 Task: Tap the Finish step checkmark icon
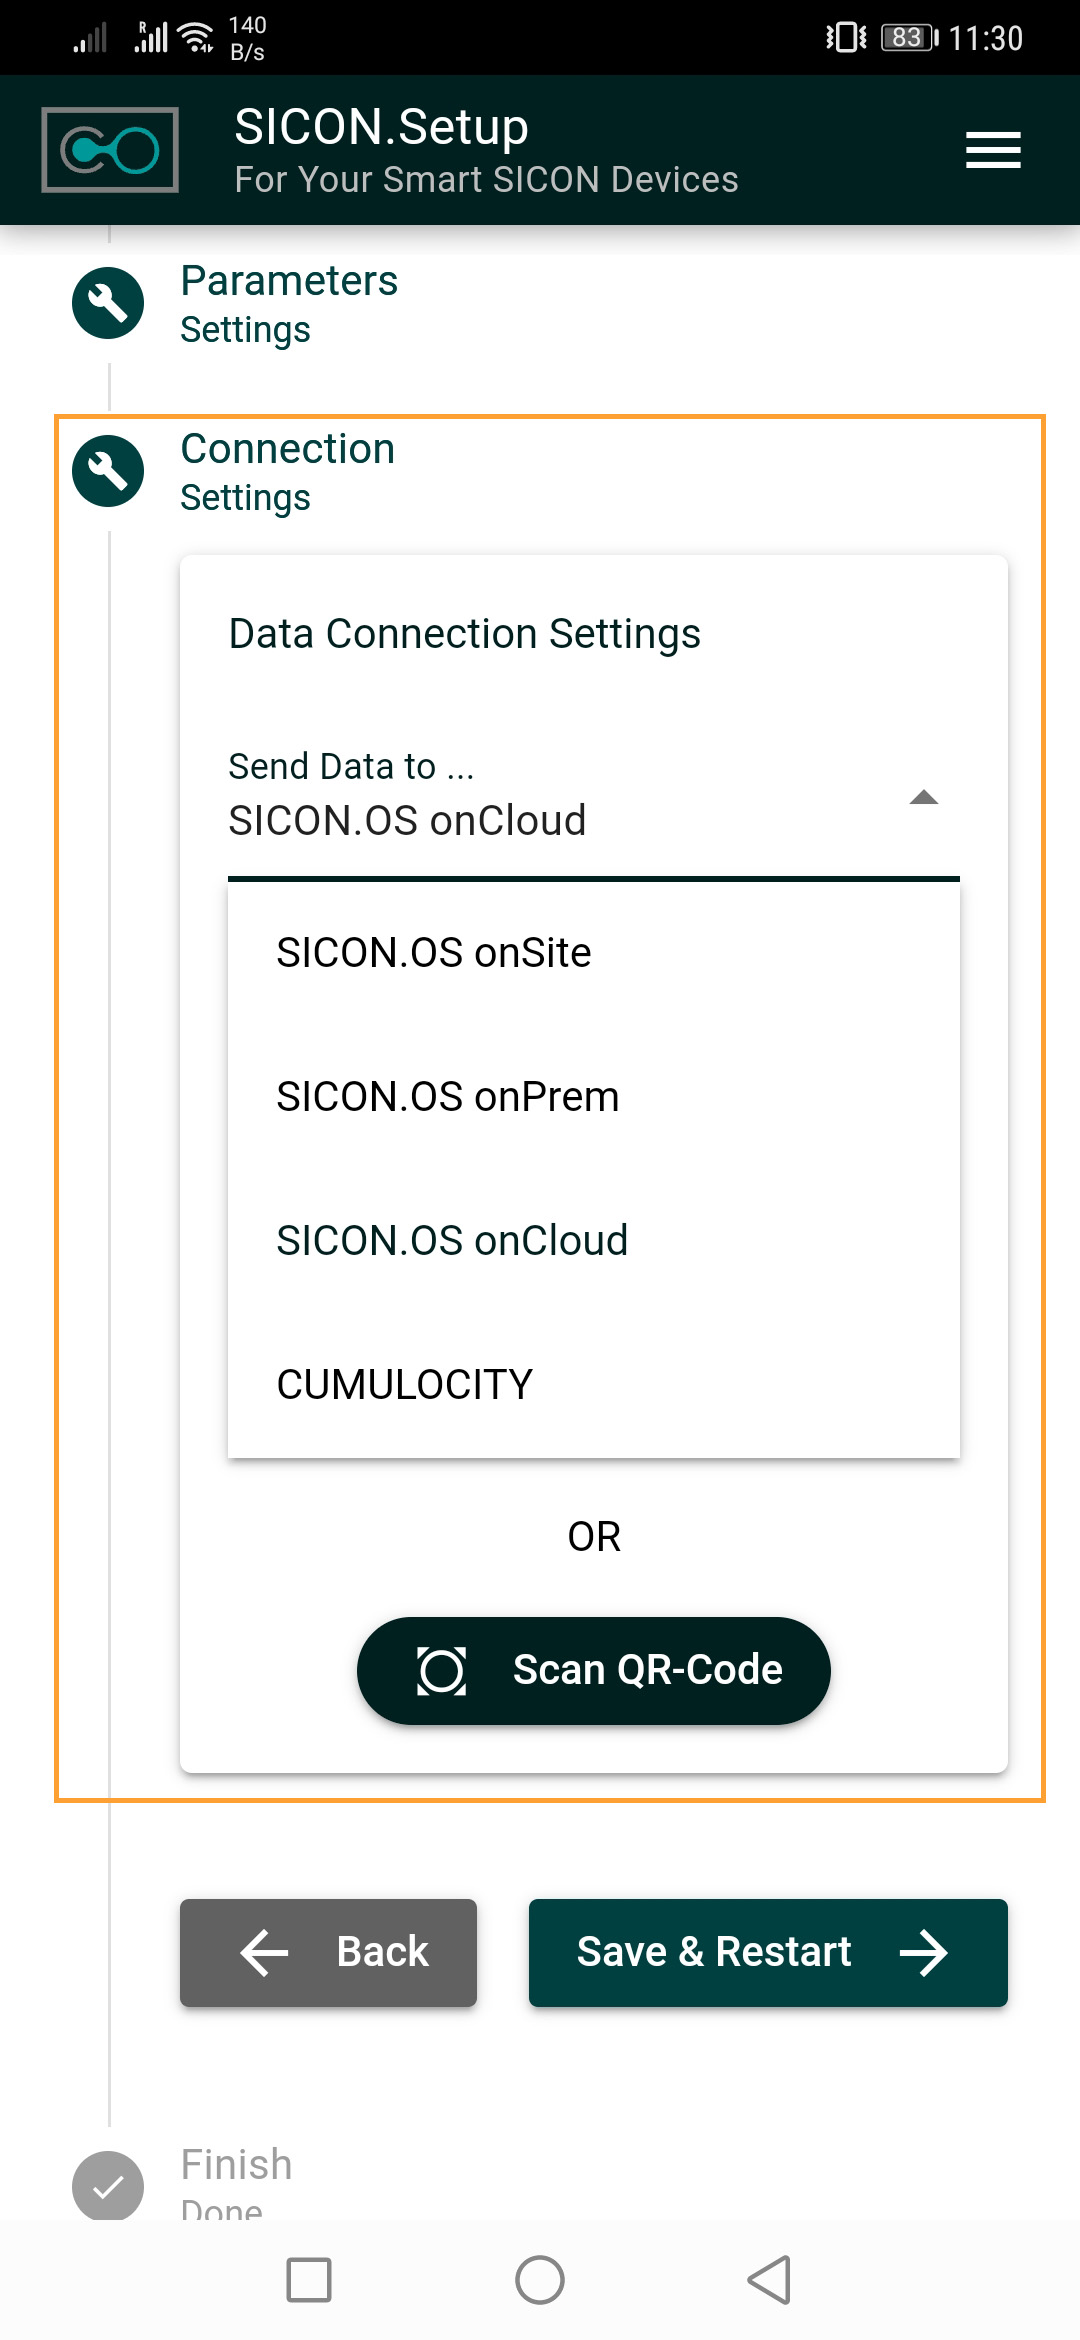click(x=108, y=2187)
